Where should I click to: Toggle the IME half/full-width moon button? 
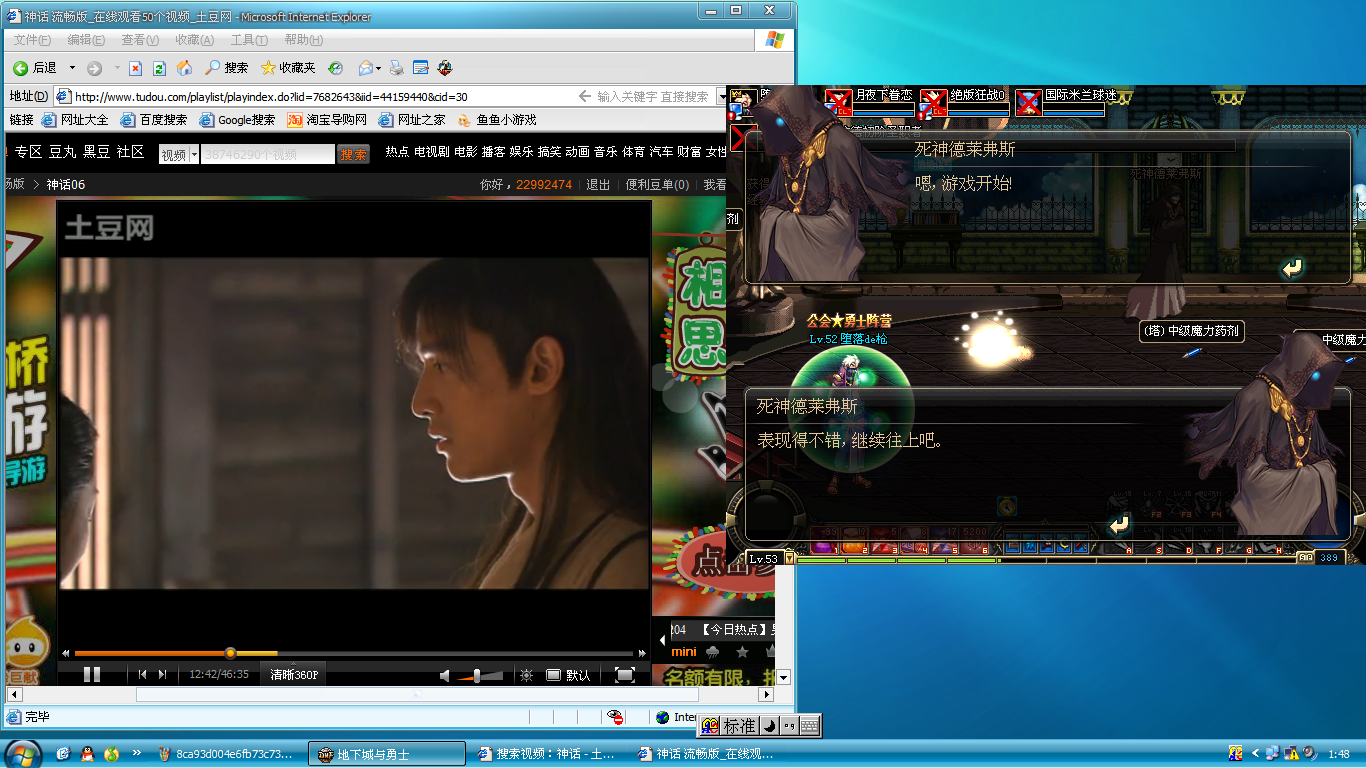coord(769,726)
